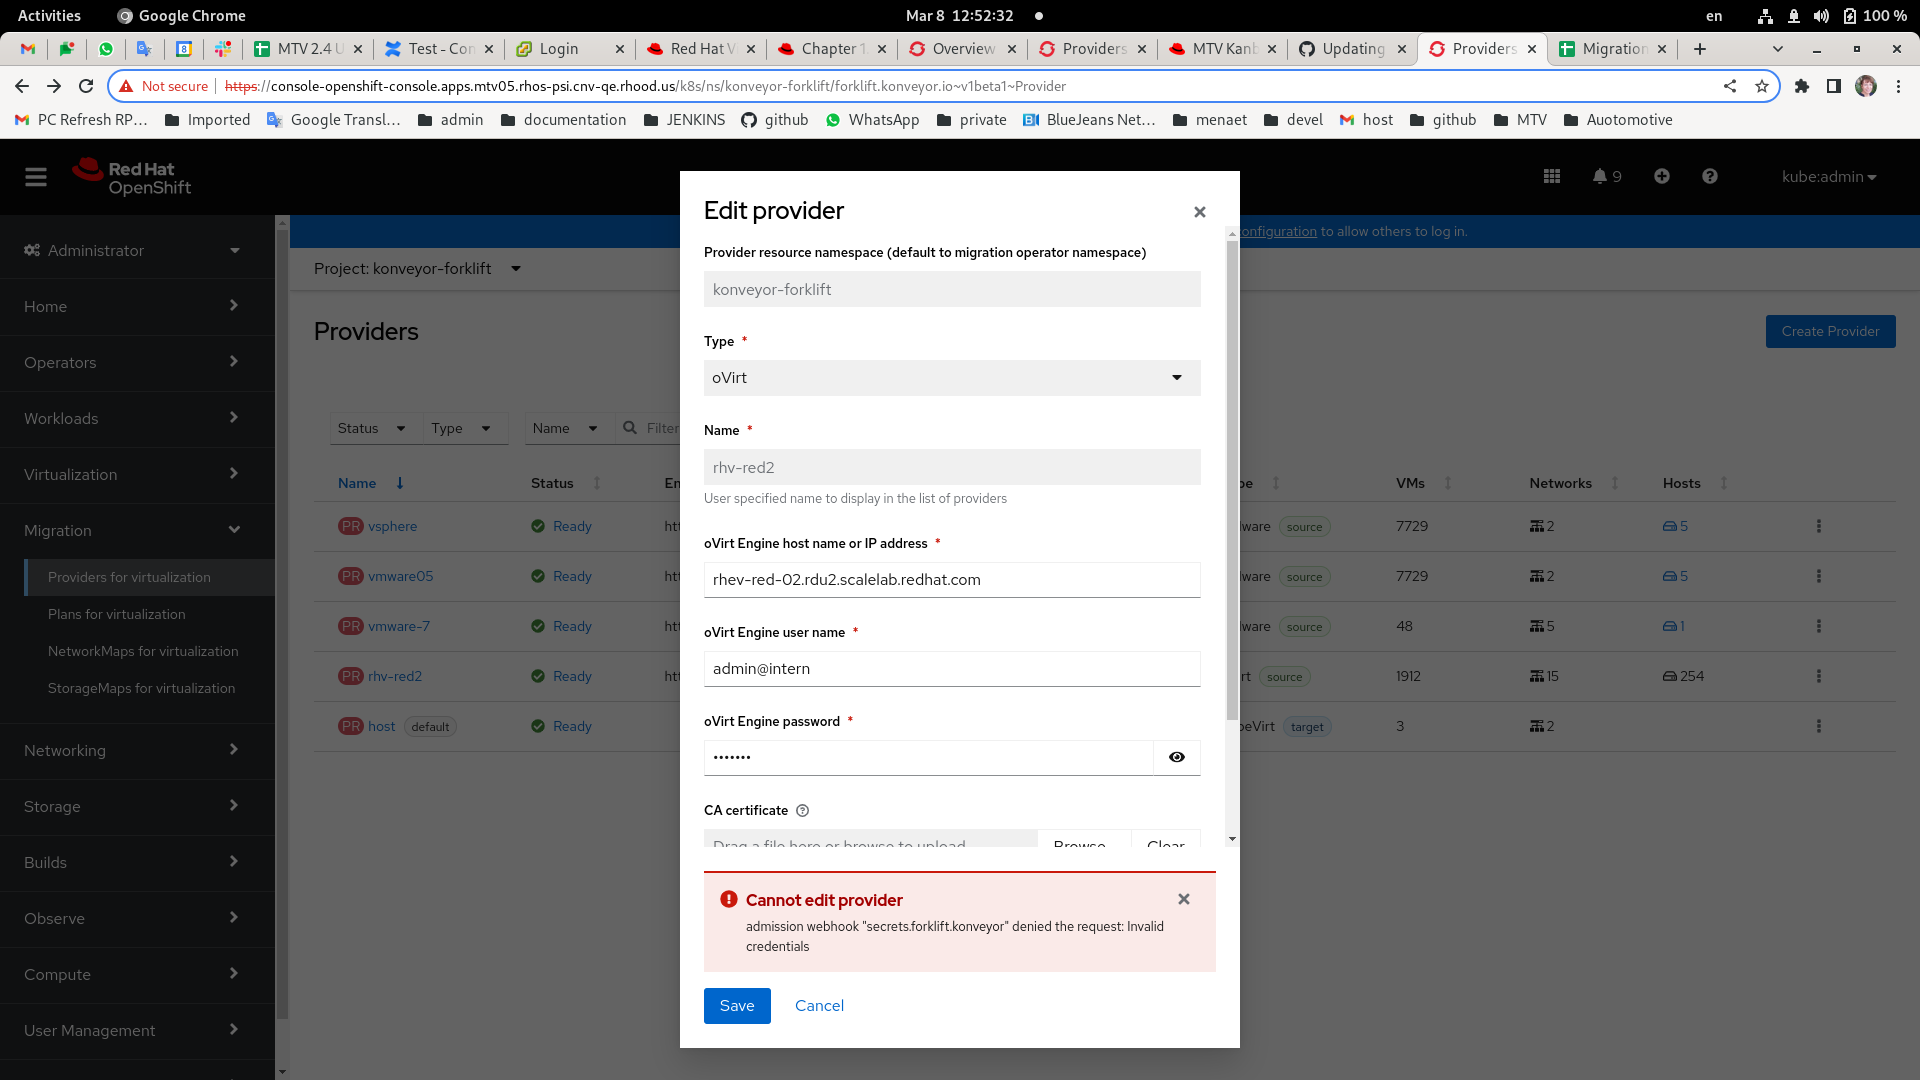Open the Status filter dropdown

(x=373, y=428)
